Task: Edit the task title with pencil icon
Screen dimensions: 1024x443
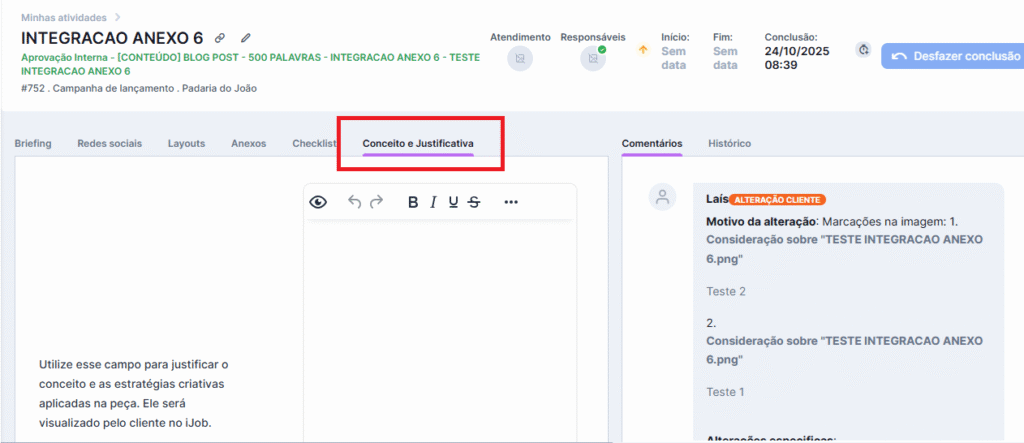Action: pyautogui.click(x=245, y=38)
